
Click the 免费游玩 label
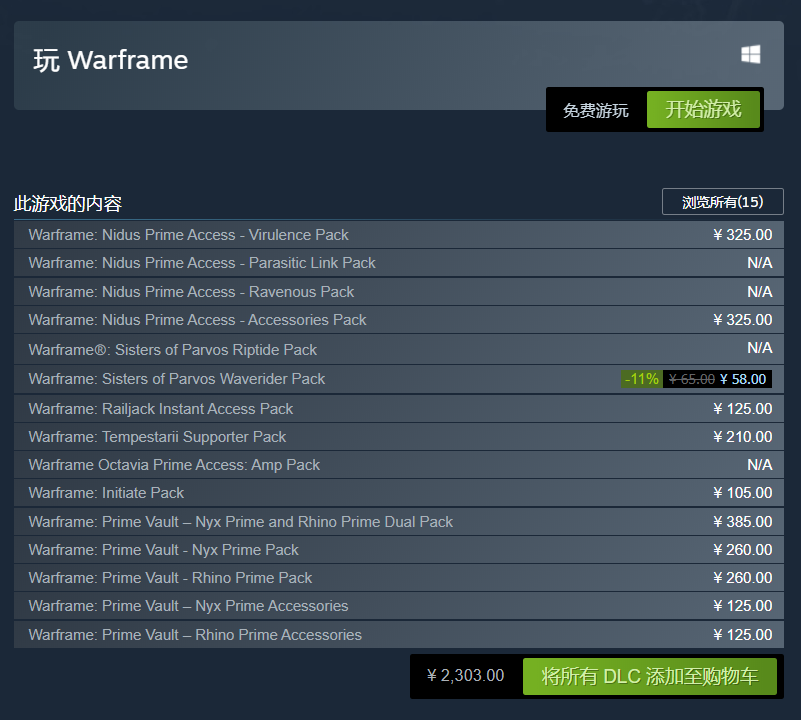(x=596, y=110)
